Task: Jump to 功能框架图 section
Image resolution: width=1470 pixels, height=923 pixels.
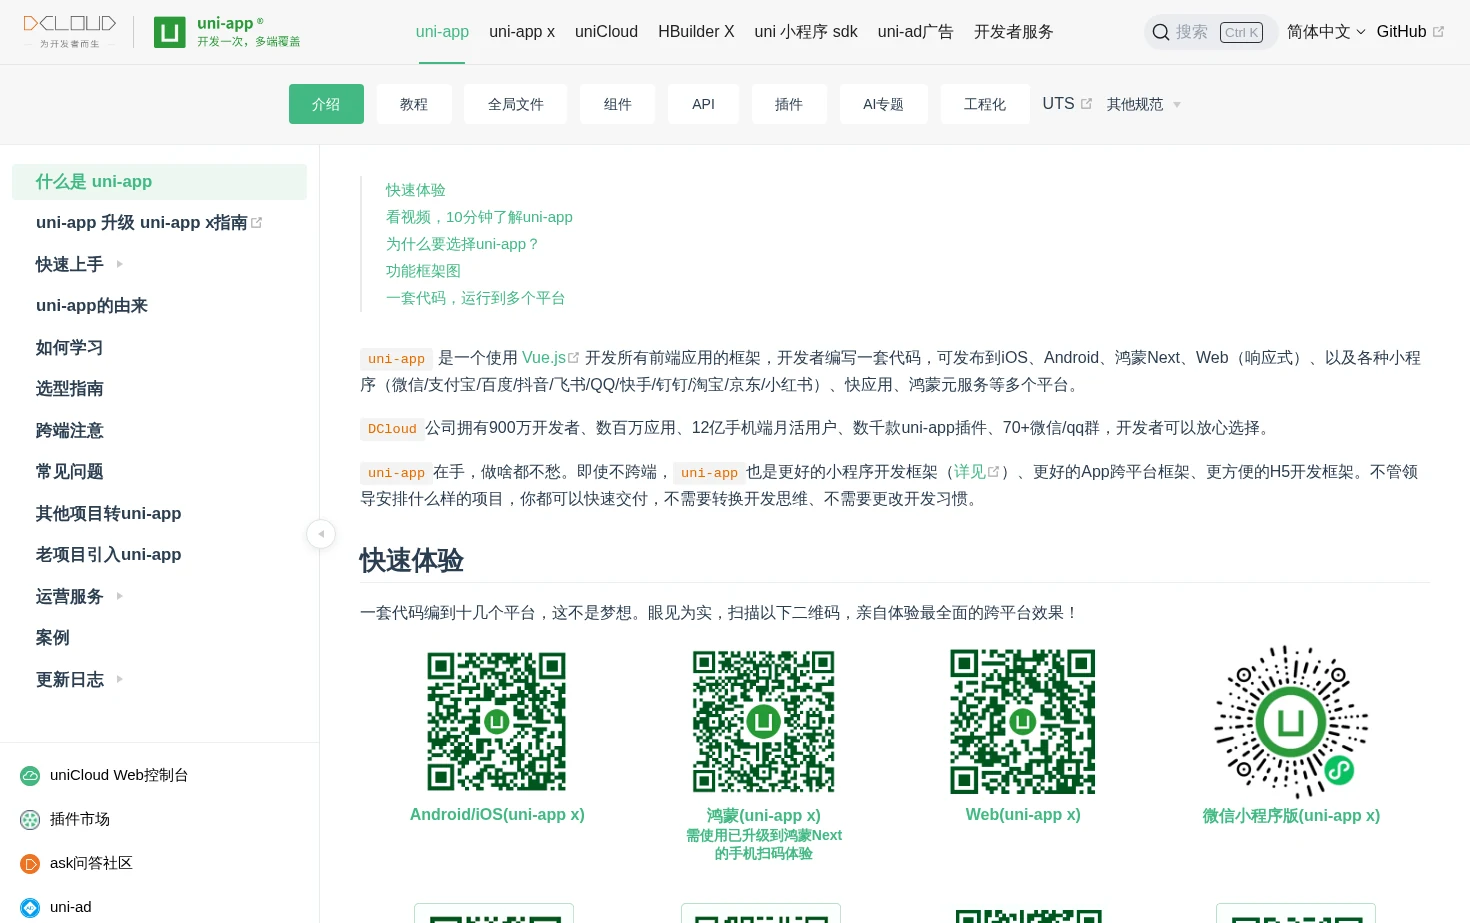Action: coord(423,271)
